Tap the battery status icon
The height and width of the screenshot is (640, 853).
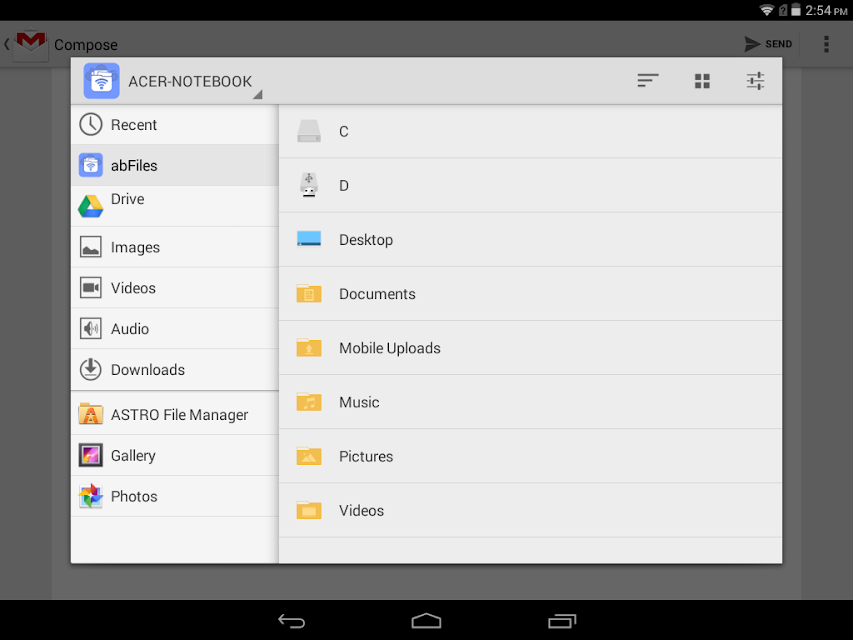[x=796, y=10]
